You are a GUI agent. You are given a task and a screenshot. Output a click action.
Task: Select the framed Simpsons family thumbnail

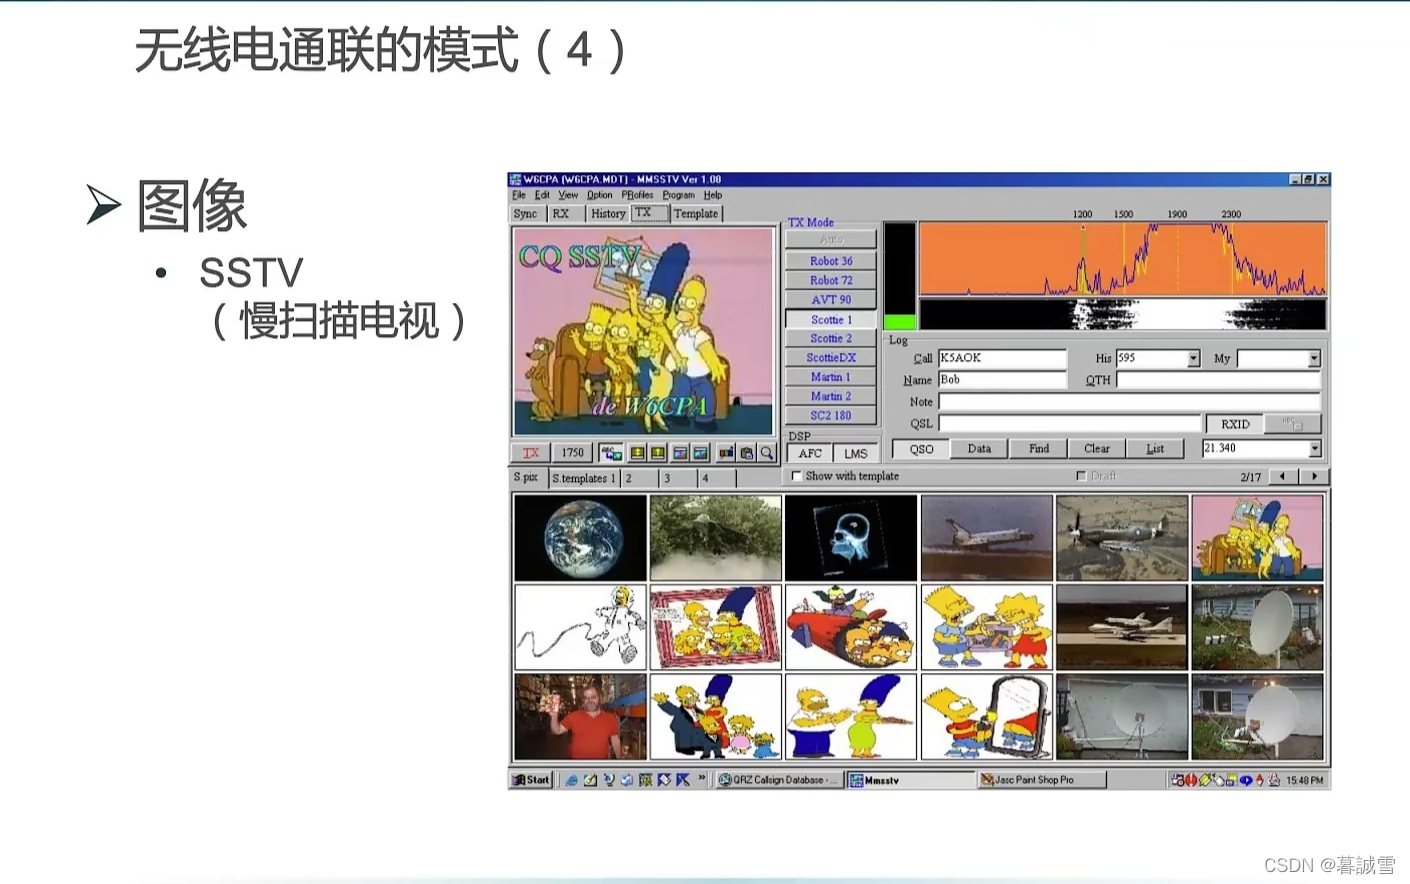click(716, 627)
